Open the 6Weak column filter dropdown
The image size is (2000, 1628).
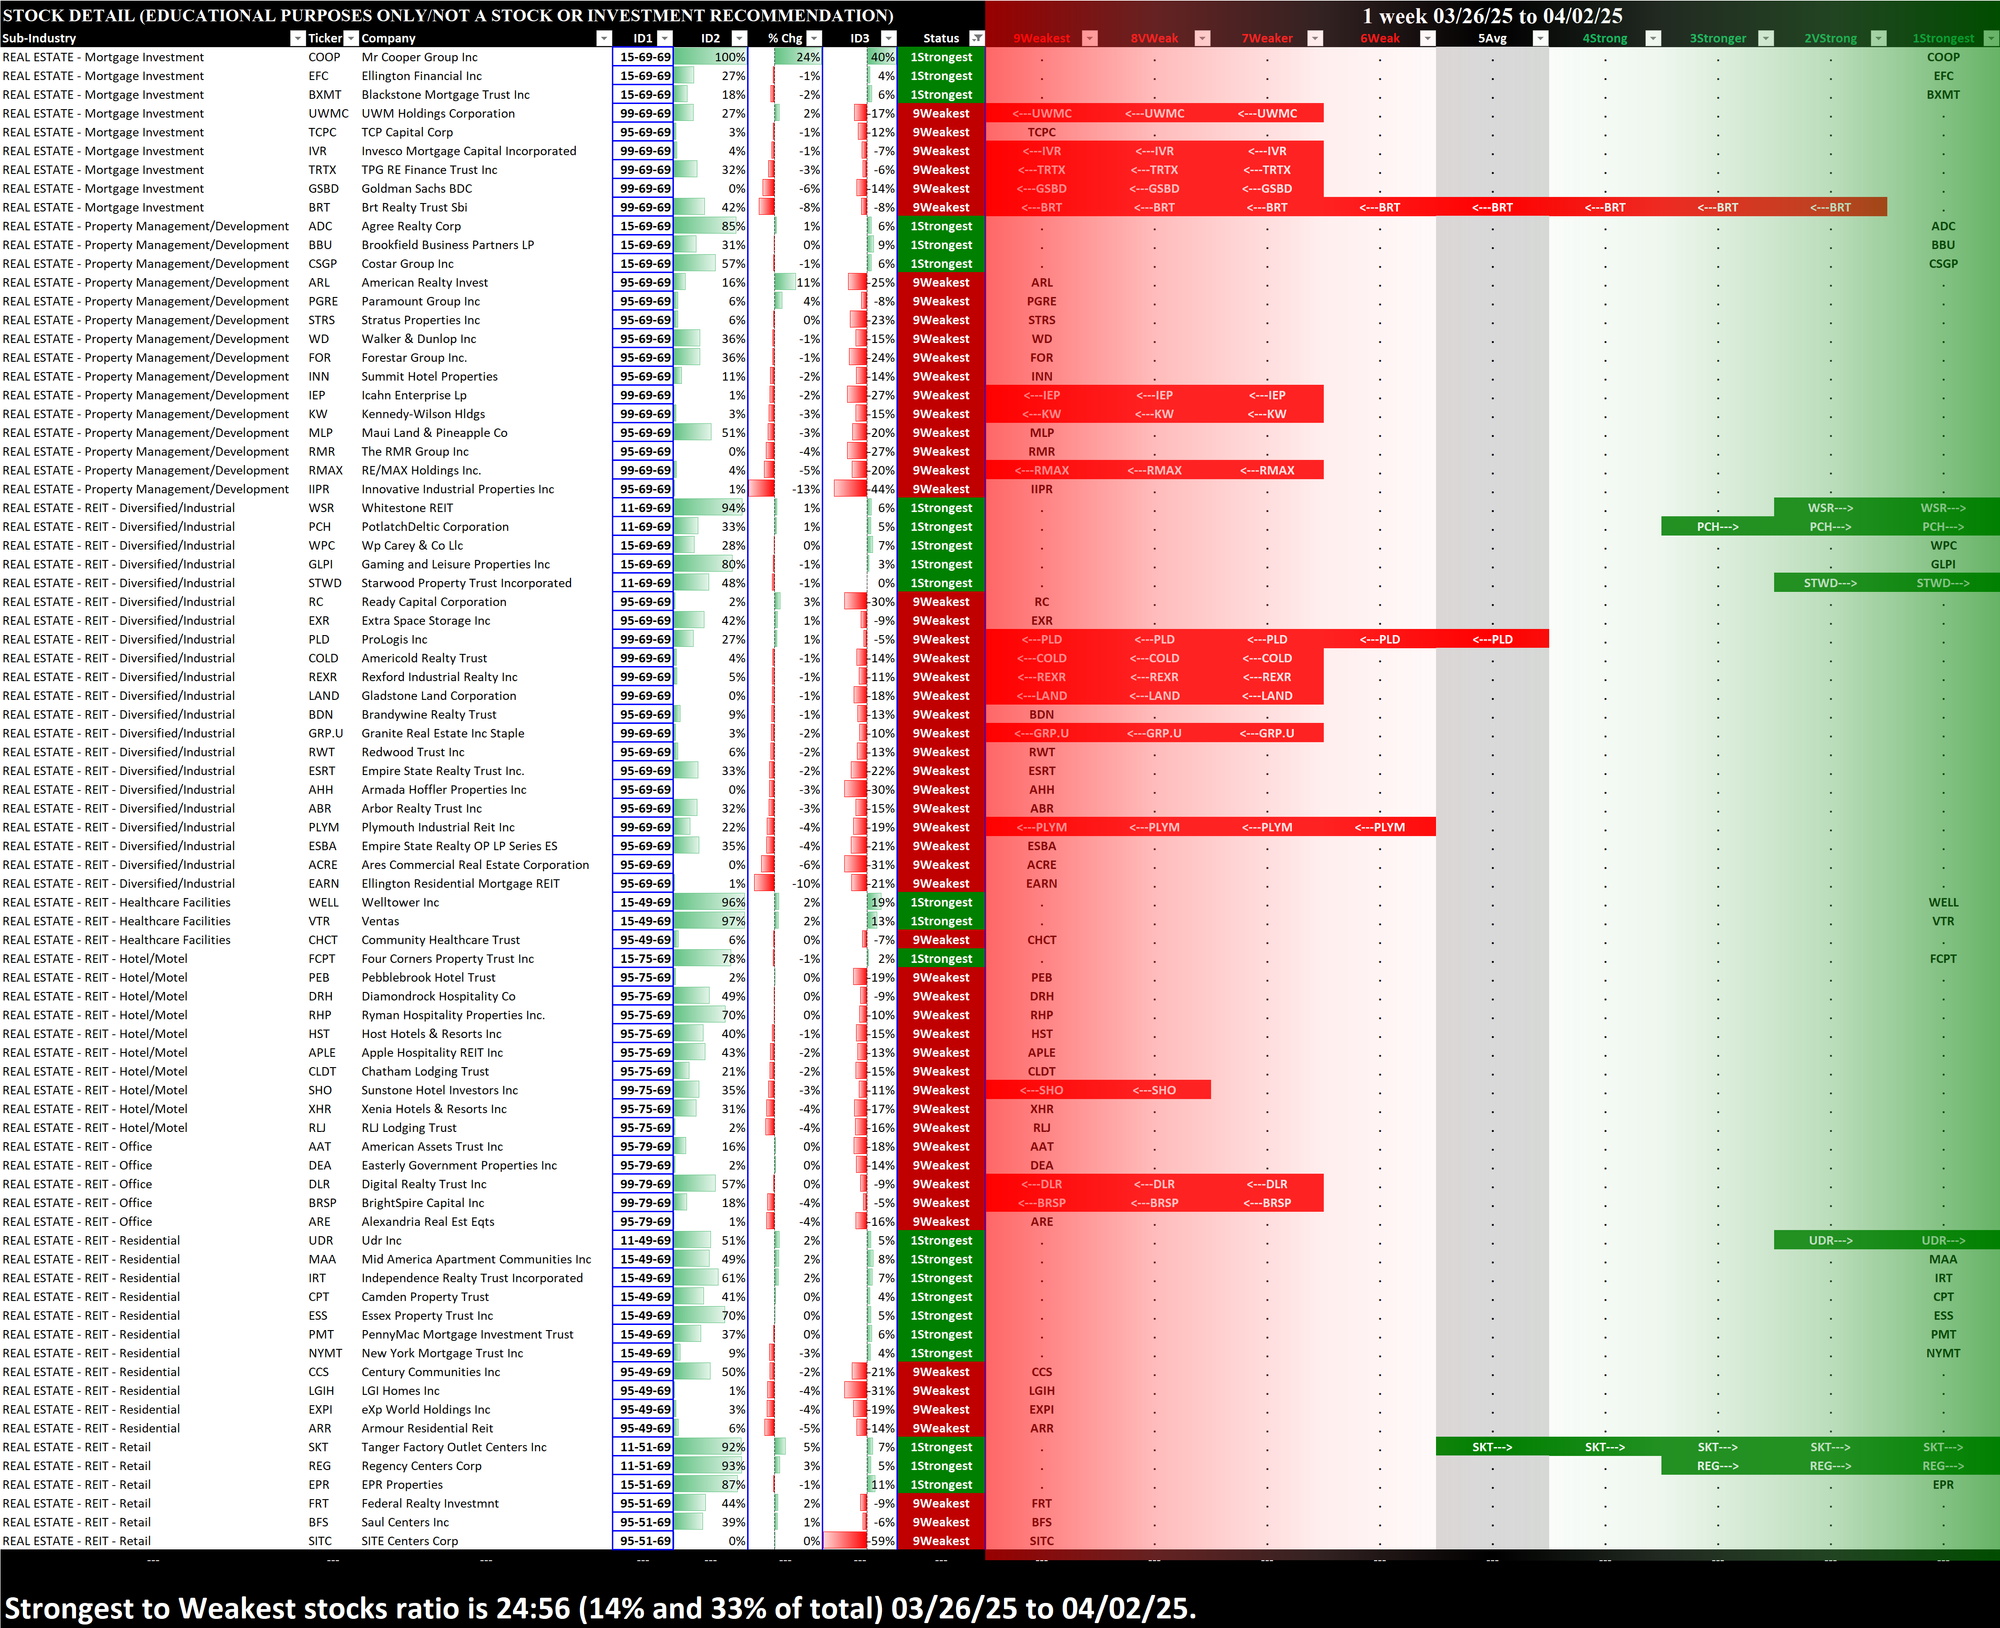point(1428,38)
